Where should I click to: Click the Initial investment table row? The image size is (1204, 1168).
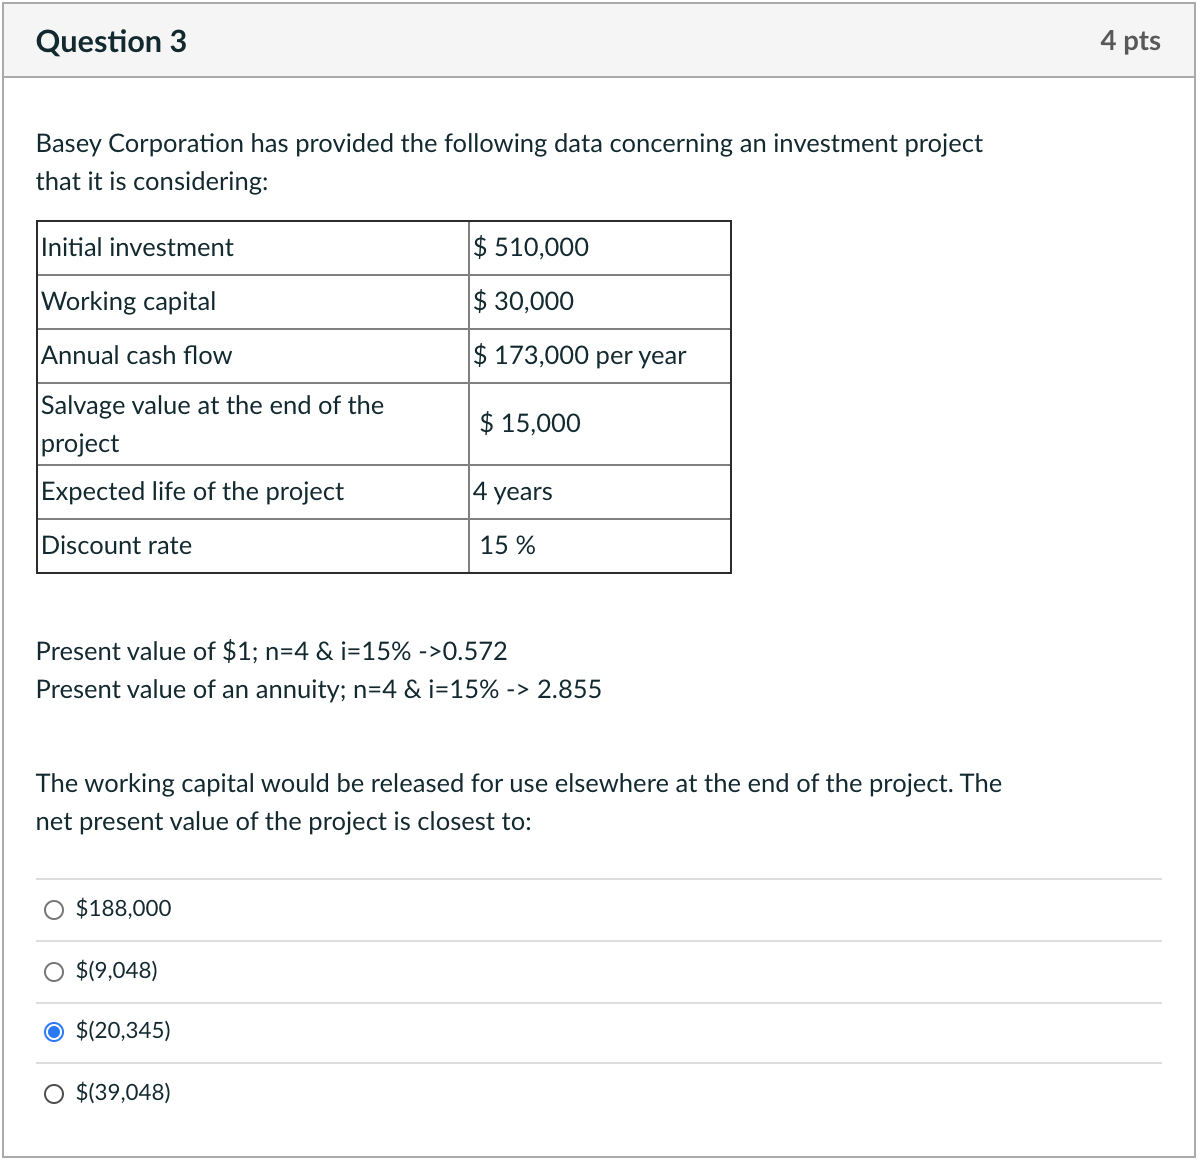[136, 247]
